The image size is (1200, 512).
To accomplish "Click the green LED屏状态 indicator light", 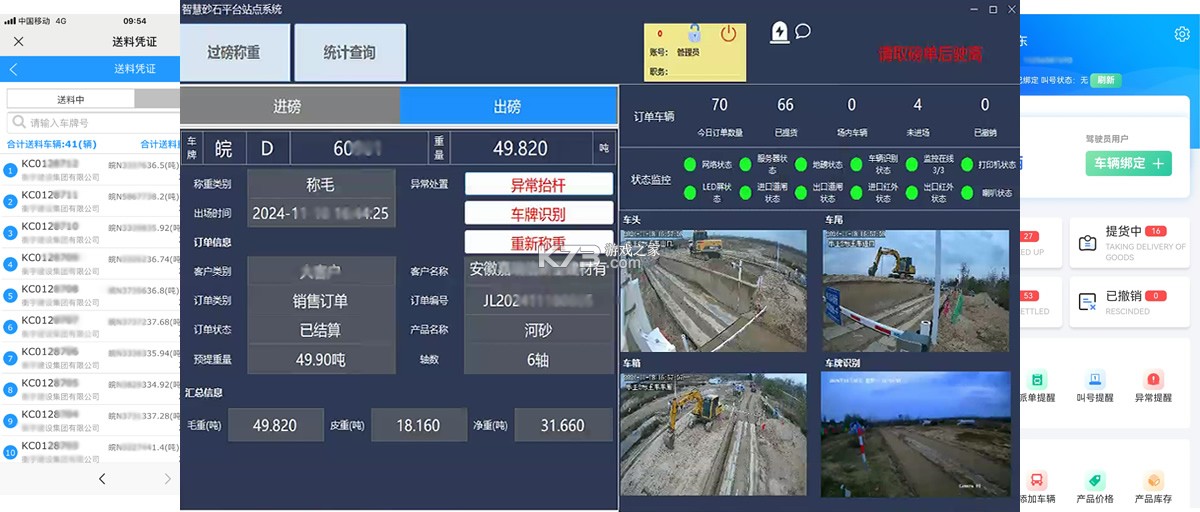I will pyautogui.click(x=689, y=192).
